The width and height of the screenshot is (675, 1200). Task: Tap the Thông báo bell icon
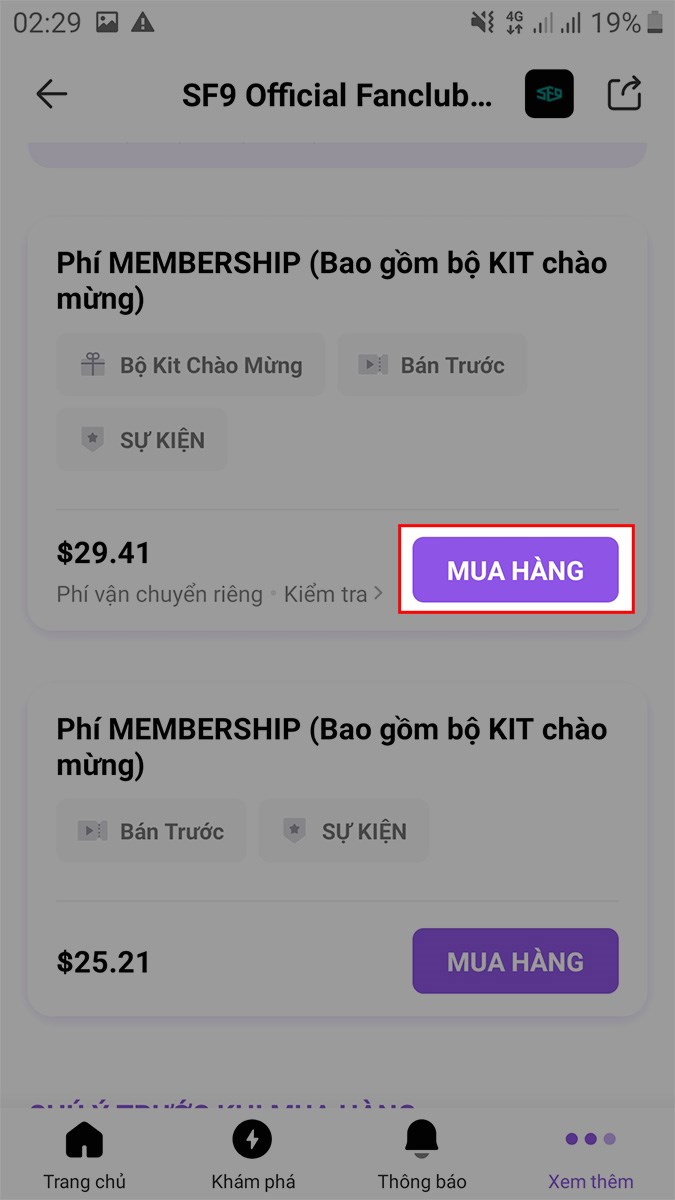coord(421,1138)
